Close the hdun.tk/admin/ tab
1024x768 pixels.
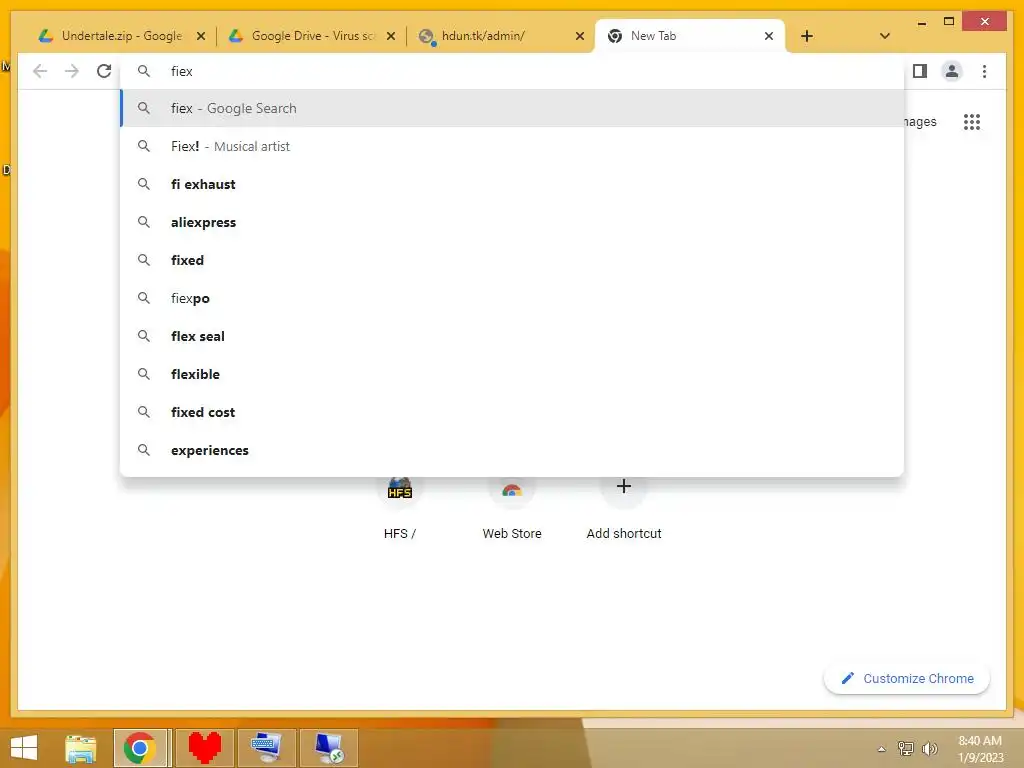(x=579, y=36)
